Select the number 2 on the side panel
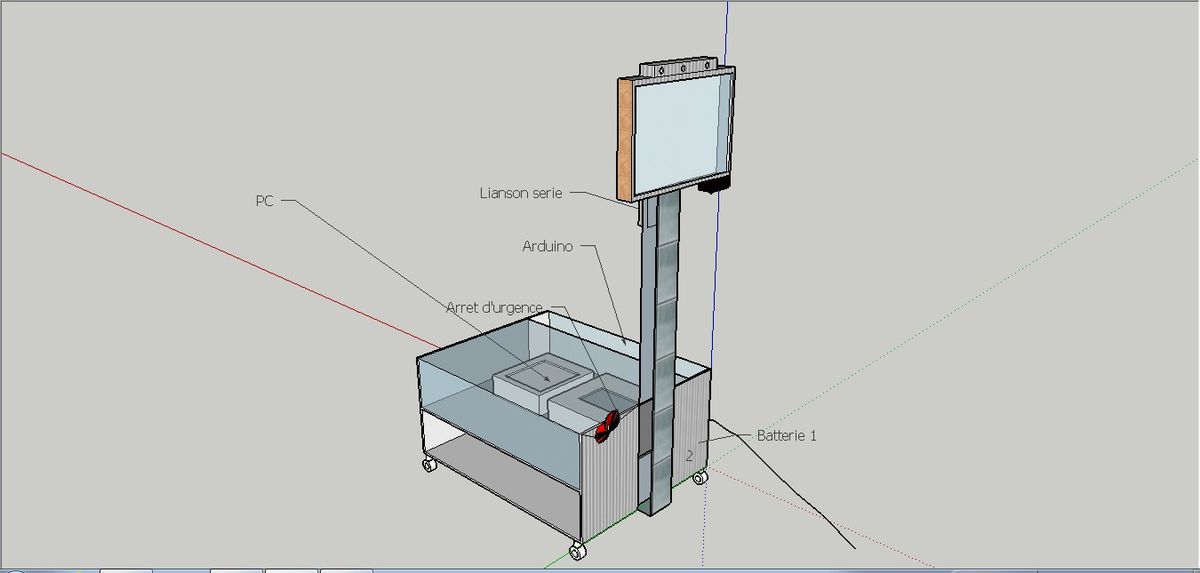 [x=690, y=456]
